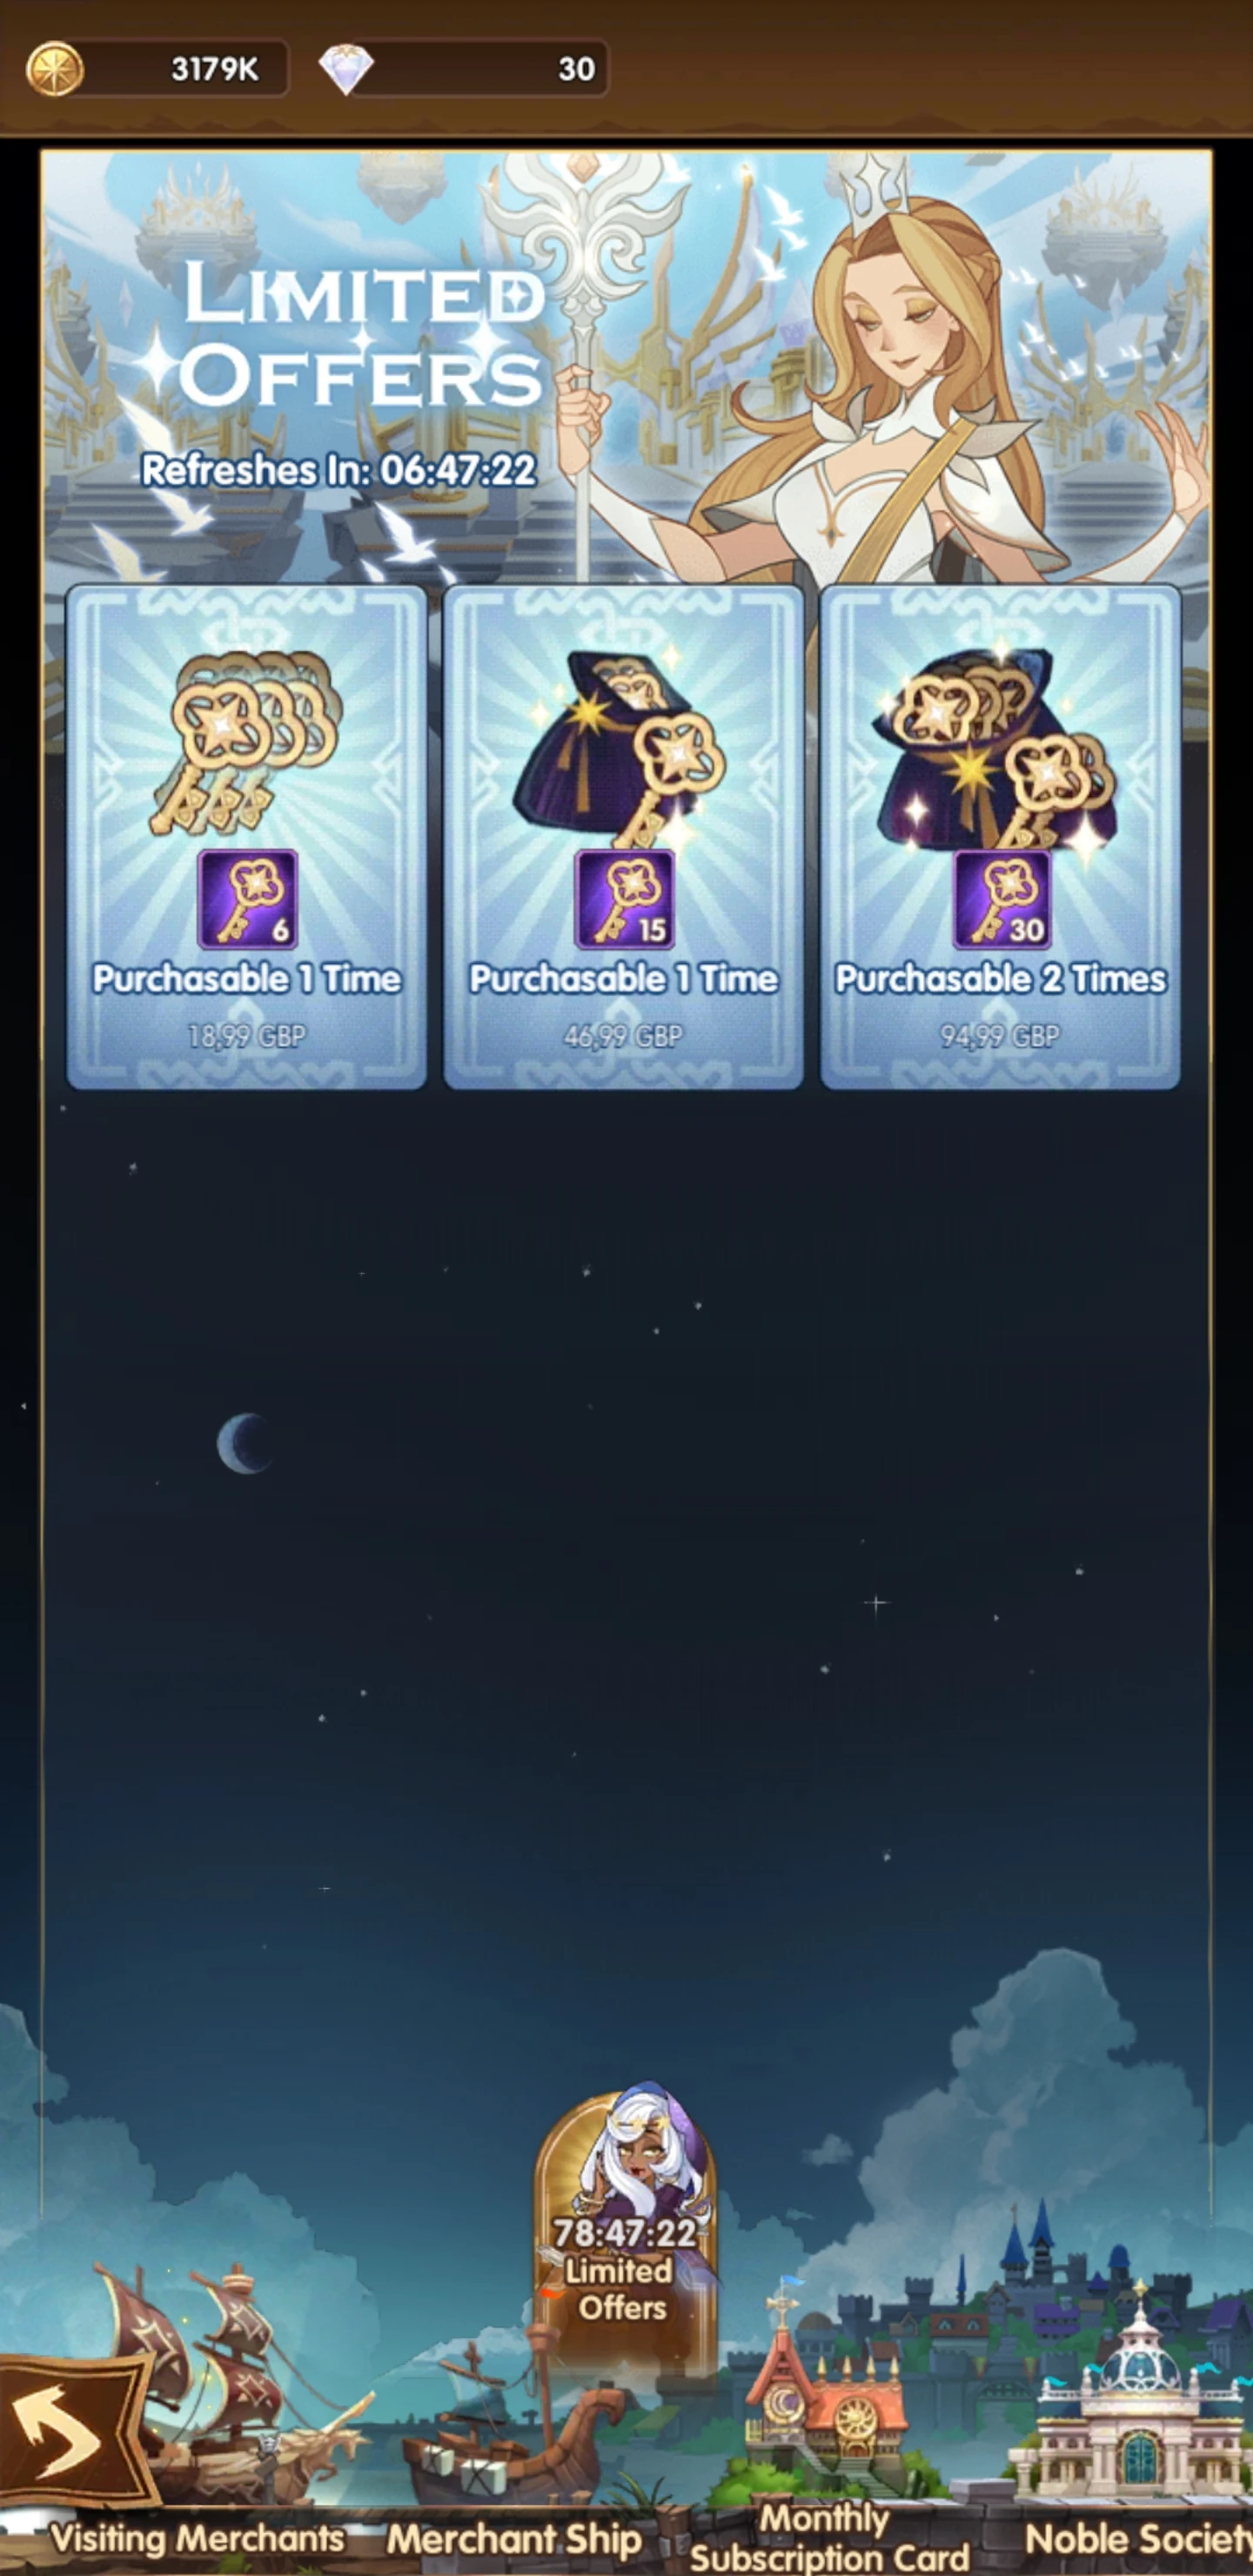1253x2576 pixels.
Task: Select the purple 6-key item icon
Action: (x=247, y=899)
